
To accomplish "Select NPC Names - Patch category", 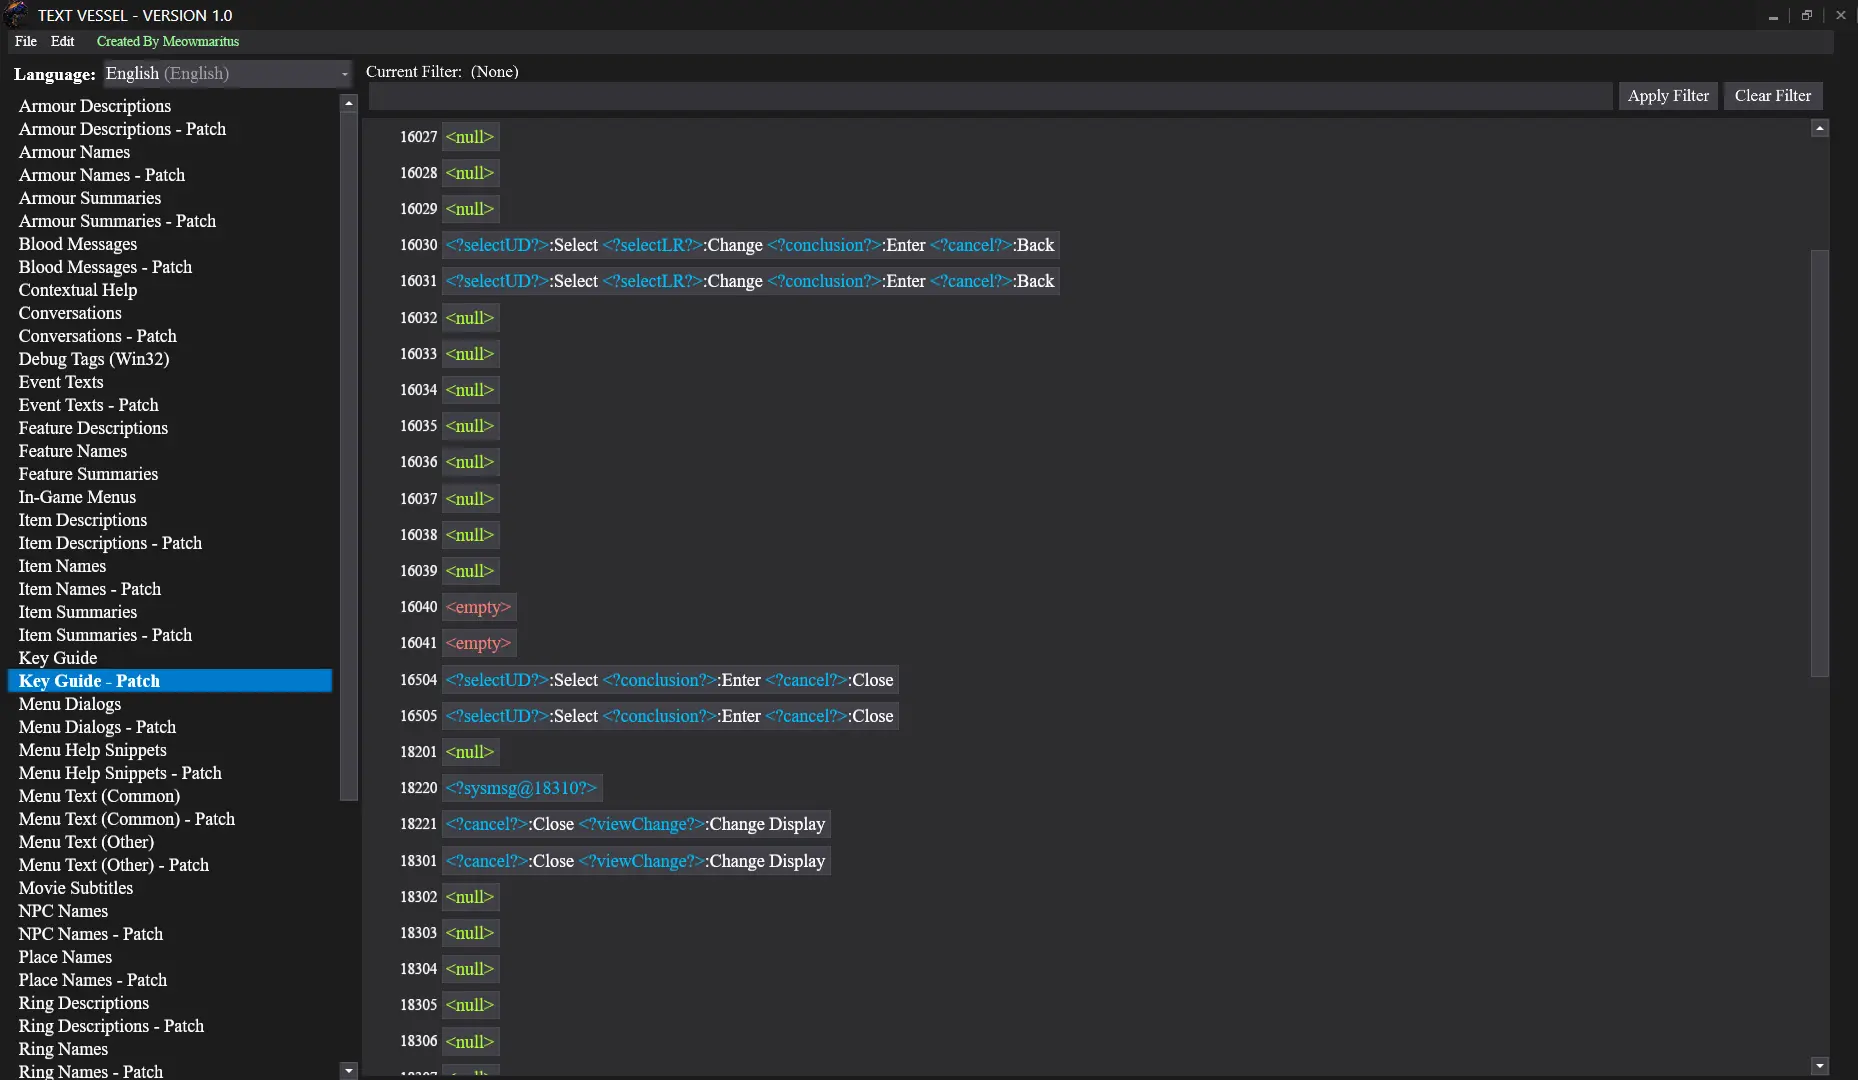I will [x=90, y=934].
